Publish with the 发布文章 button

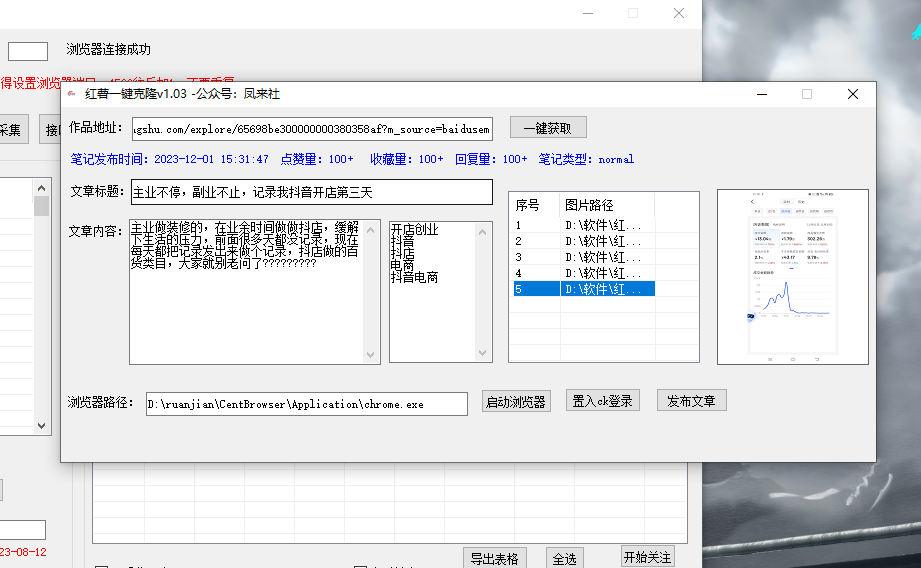[692, 401]
